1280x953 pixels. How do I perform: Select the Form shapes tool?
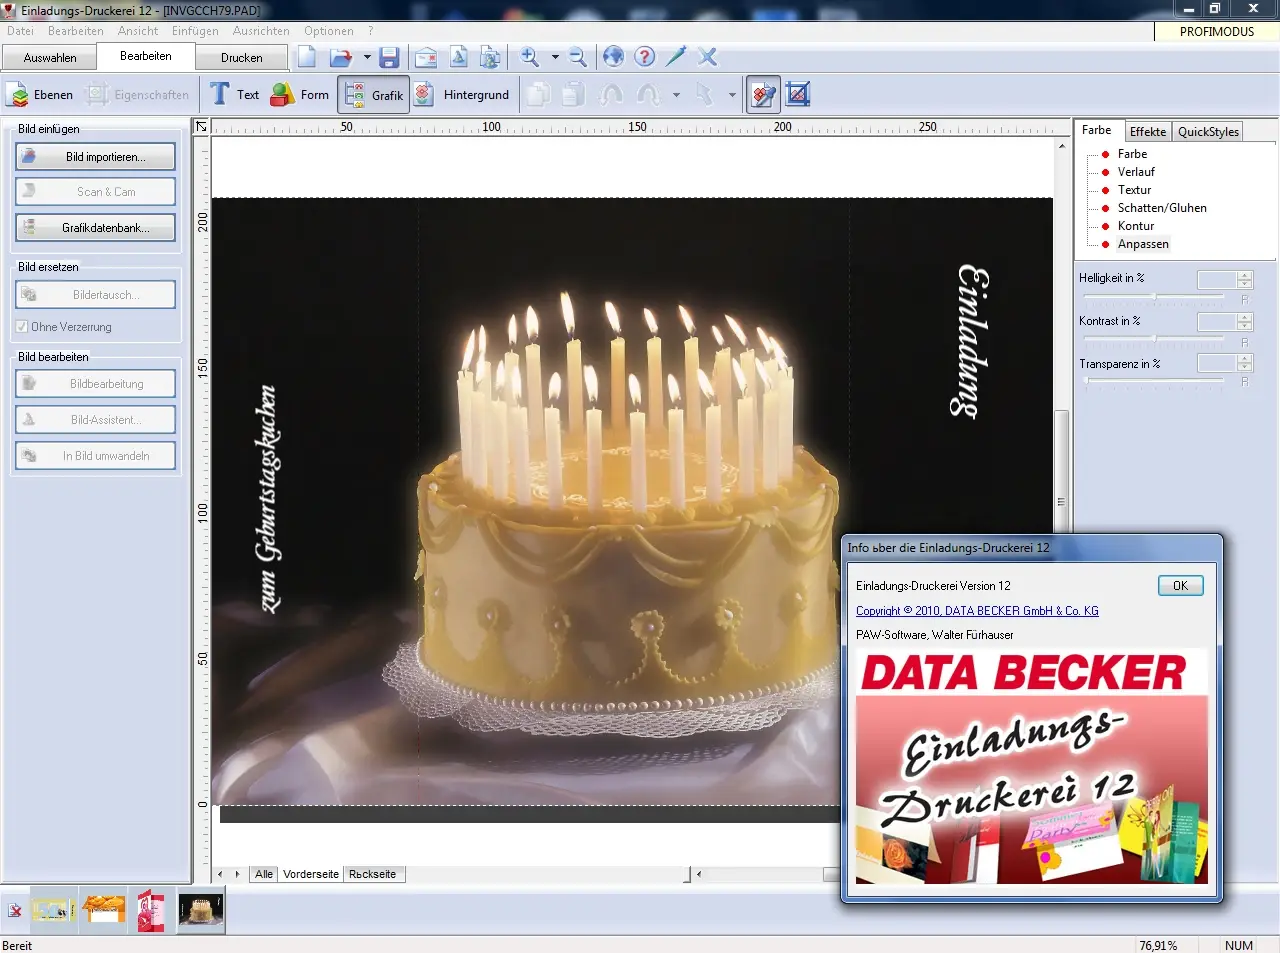click(x=300, y=95)
